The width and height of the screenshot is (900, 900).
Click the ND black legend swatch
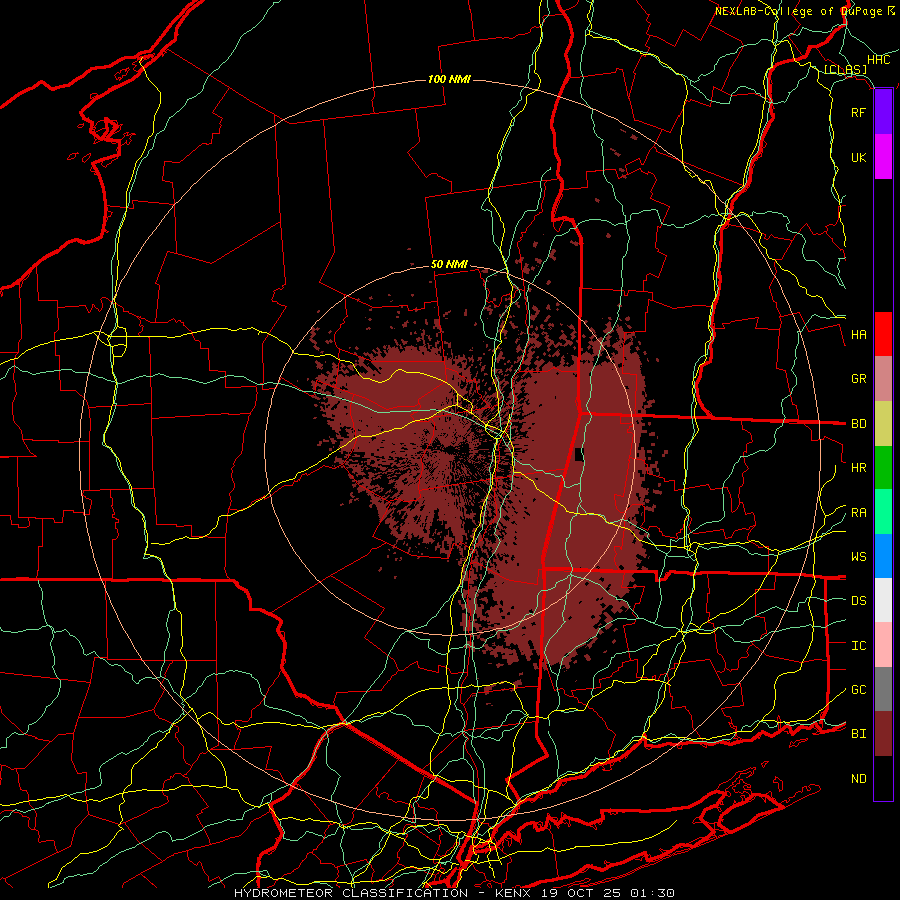coord(883,778)
